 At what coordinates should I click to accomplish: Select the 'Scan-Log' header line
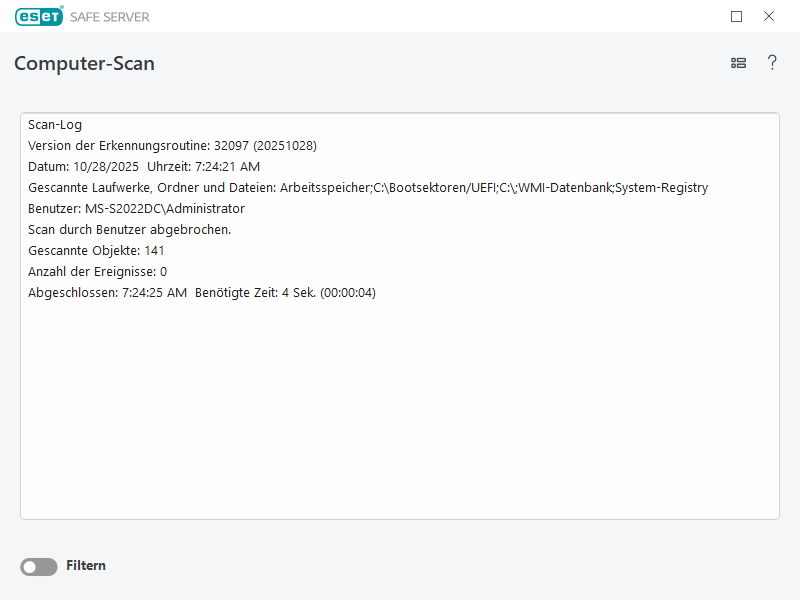[55, 125]
